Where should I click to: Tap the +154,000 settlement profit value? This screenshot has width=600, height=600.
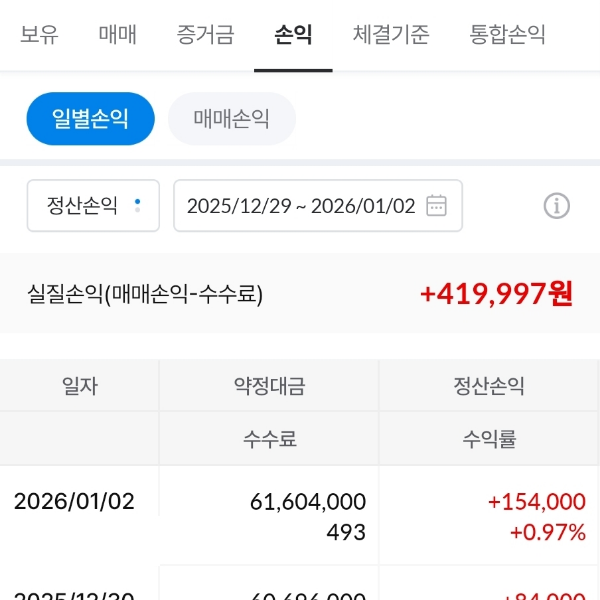pyautogui.click(x=536, y=502)
